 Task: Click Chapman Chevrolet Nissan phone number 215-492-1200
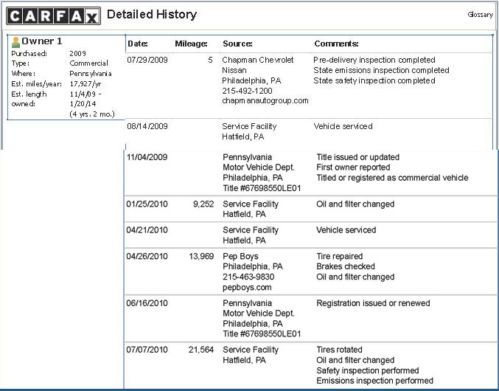[247, 91]
